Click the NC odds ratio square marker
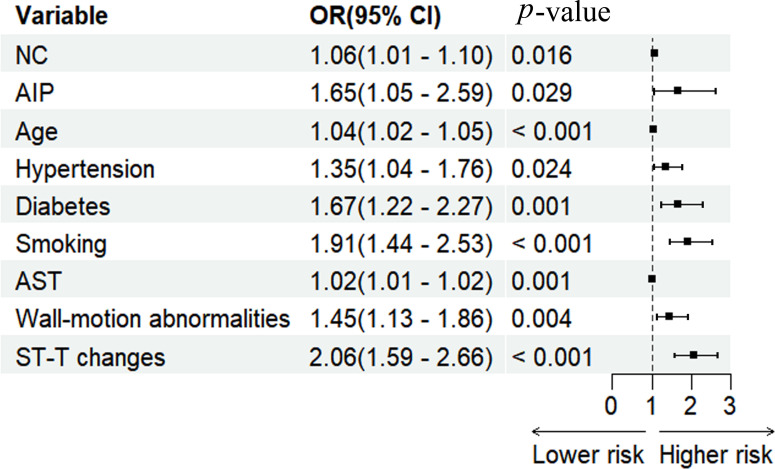The image size is (775, 469). (x=654, y=53)
